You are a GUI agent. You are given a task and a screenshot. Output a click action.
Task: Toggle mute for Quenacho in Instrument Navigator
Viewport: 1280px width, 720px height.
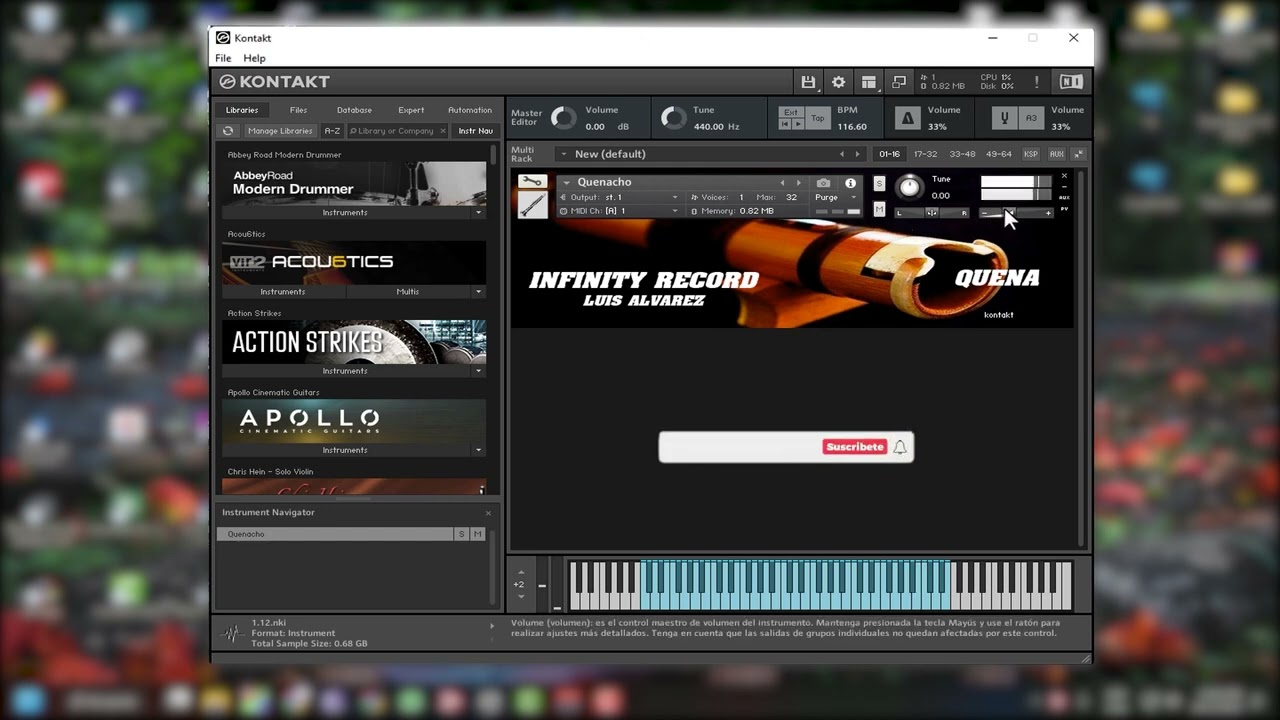pyautogui.click(x=477, y=534)
